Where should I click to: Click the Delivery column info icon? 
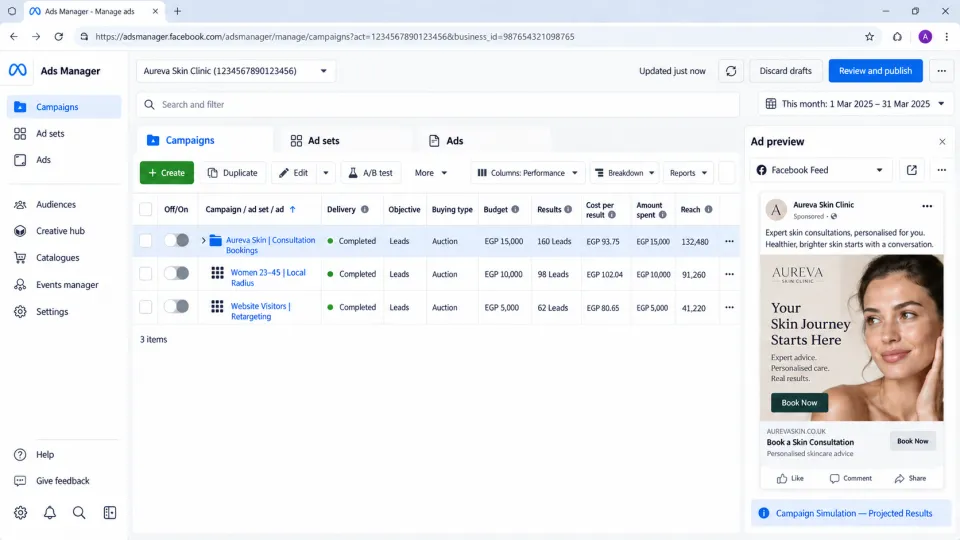(365, 209)
